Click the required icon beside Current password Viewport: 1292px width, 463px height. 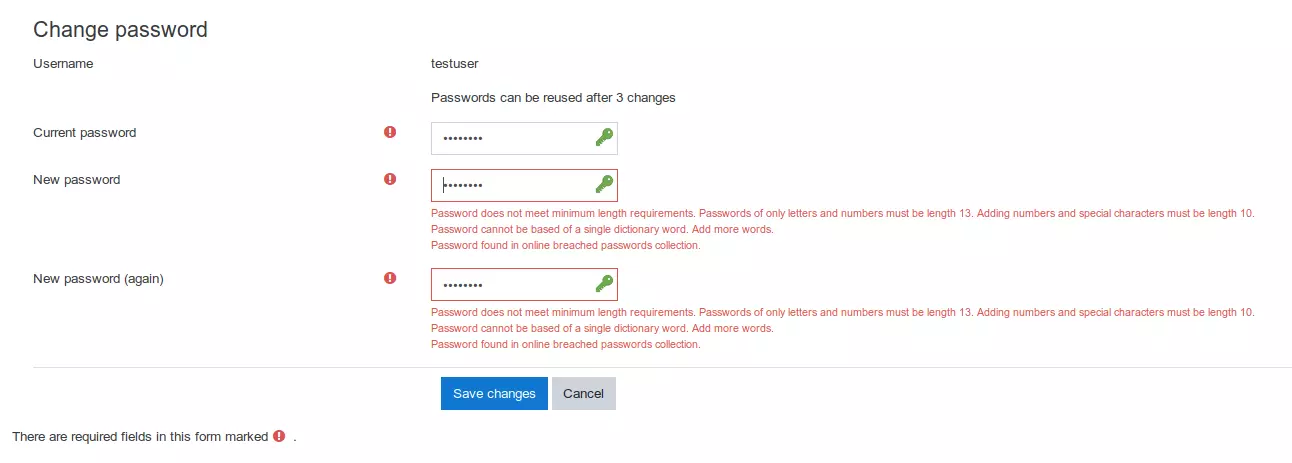[390, 132]
